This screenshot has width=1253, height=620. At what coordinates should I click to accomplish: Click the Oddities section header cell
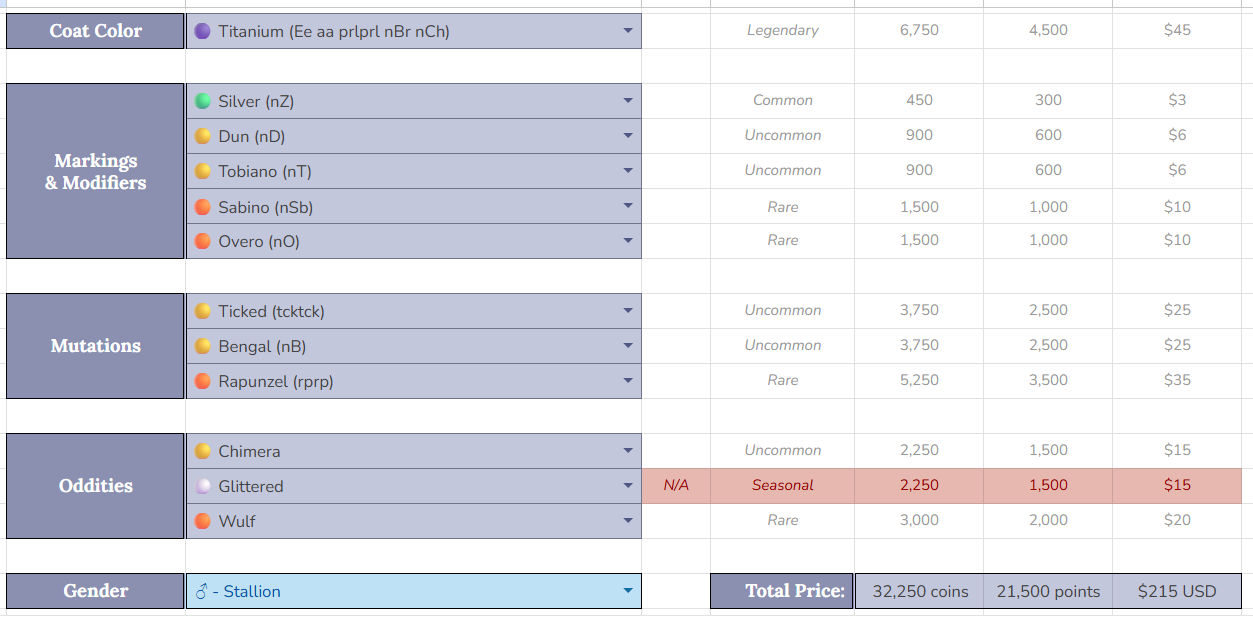(96, 486)
